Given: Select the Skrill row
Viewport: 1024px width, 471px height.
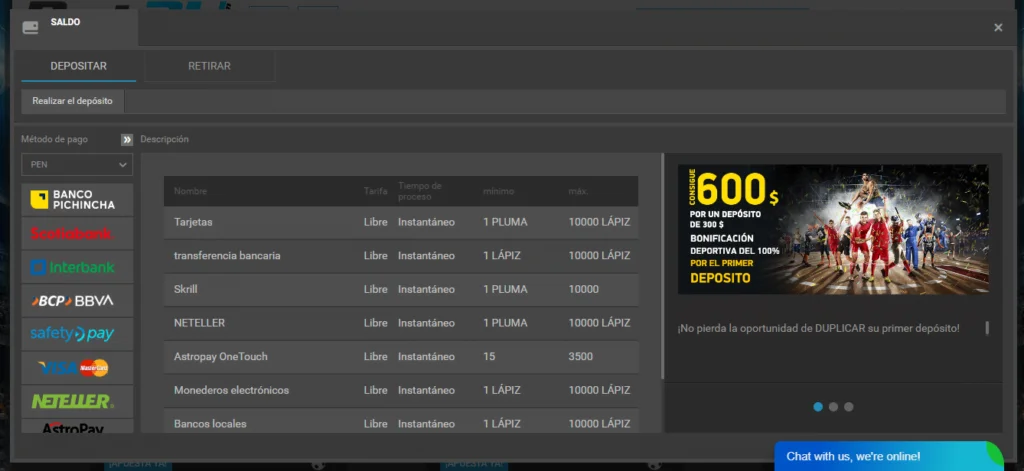Looking at the screenshot, I should (401, 289).
